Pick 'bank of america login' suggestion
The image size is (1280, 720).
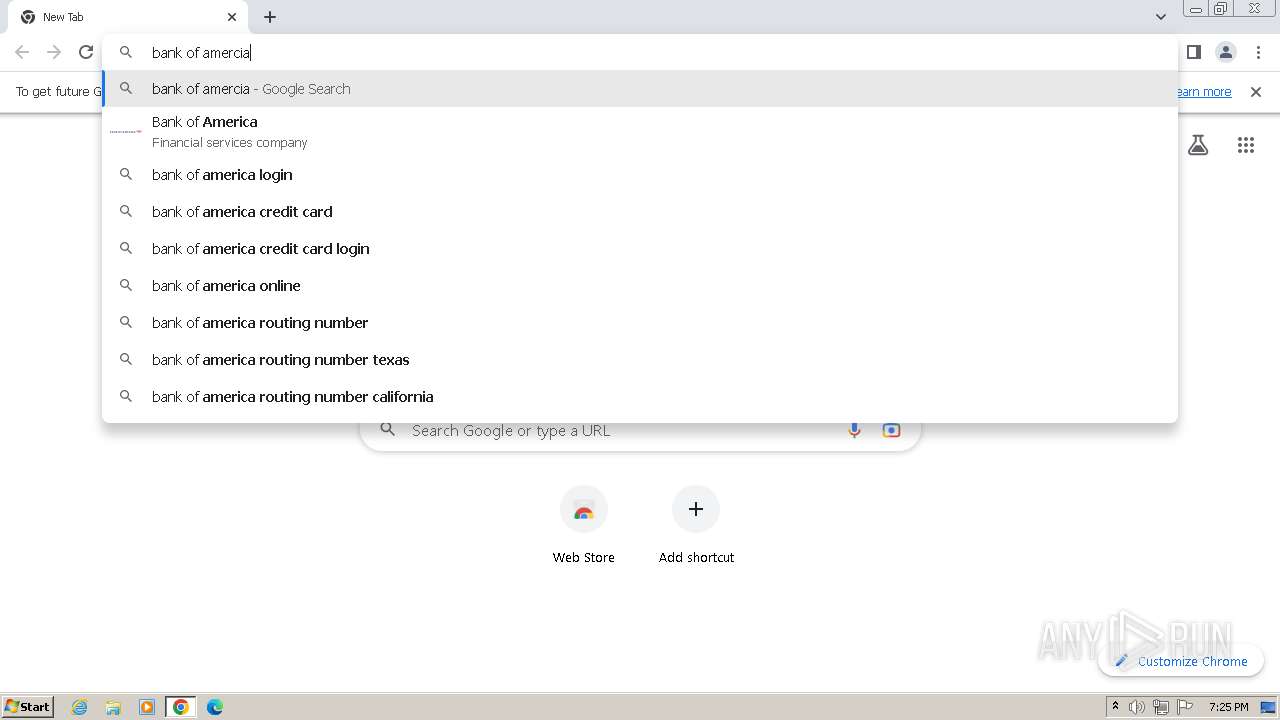(x=640, y=175)
